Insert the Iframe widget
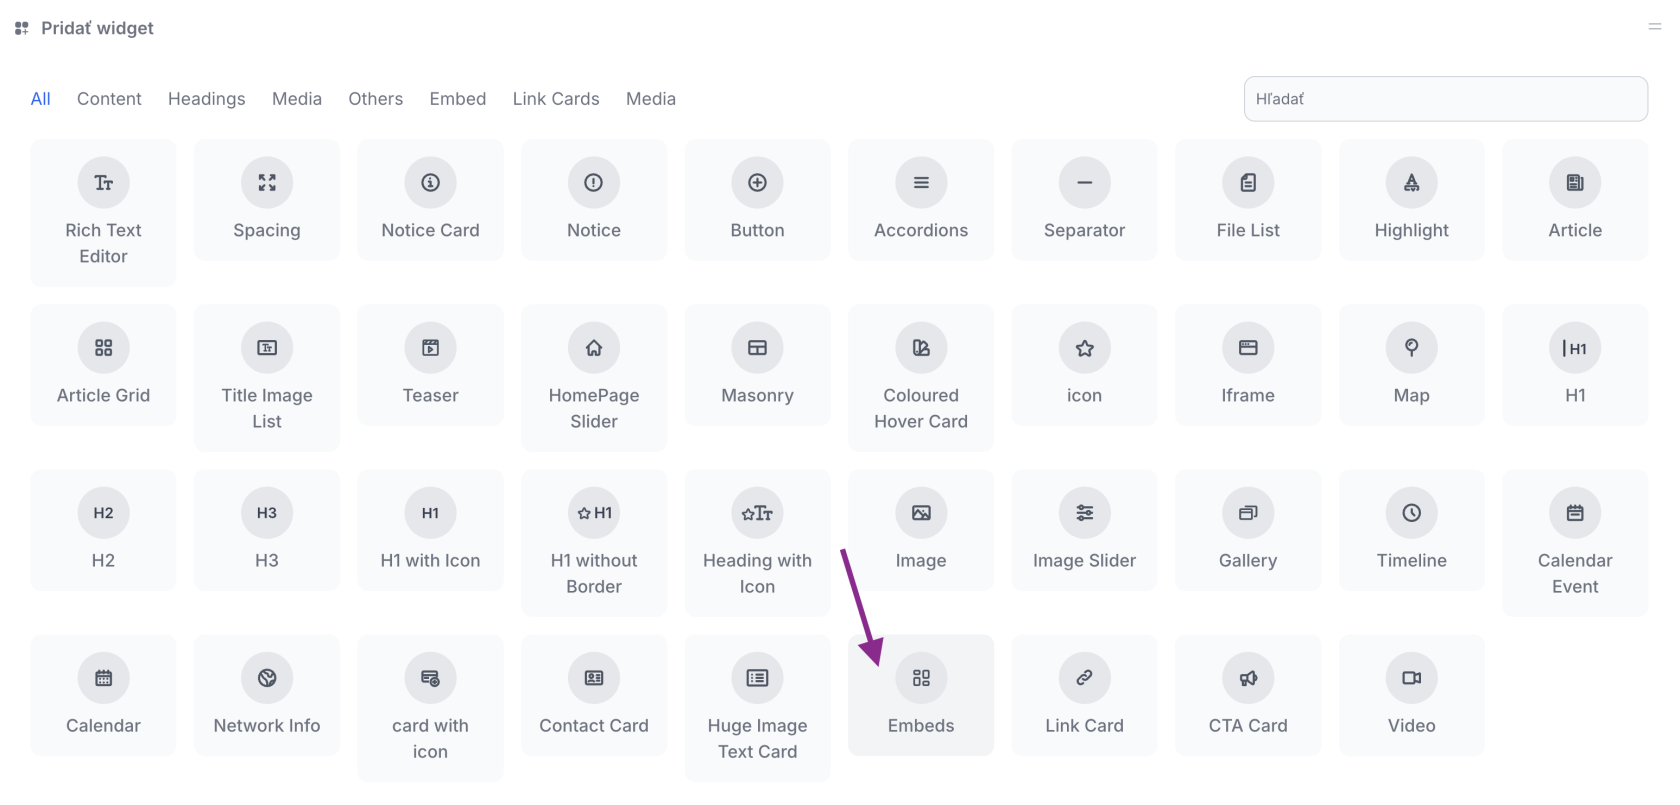This screenshot has height=805, width=1680. point(1248,365)
